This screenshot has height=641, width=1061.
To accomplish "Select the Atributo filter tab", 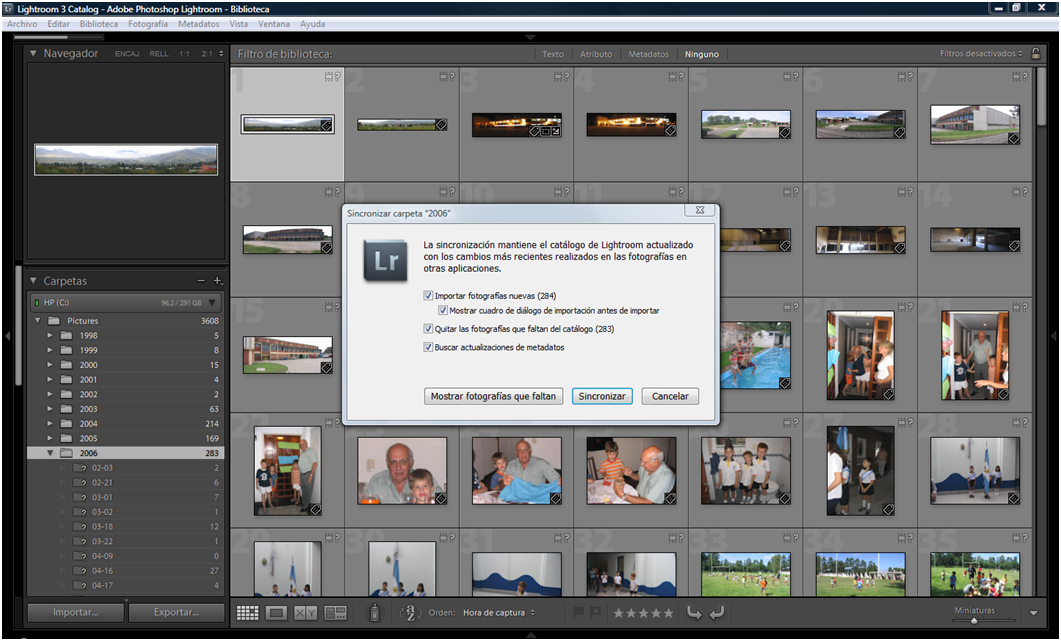I will tap(596, 54).
